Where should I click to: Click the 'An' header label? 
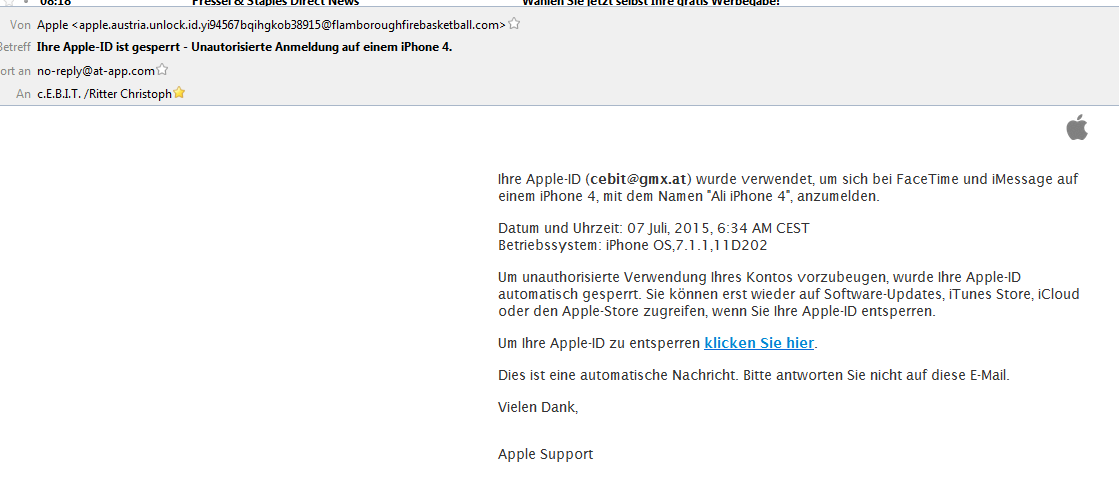click(x=24, y=94)
